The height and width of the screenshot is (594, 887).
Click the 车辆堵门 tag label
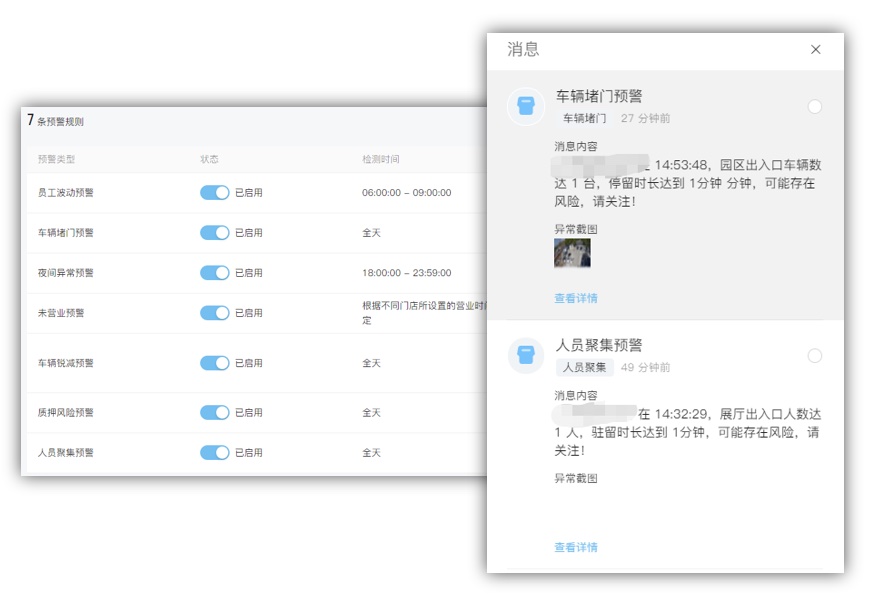[584, 118]
